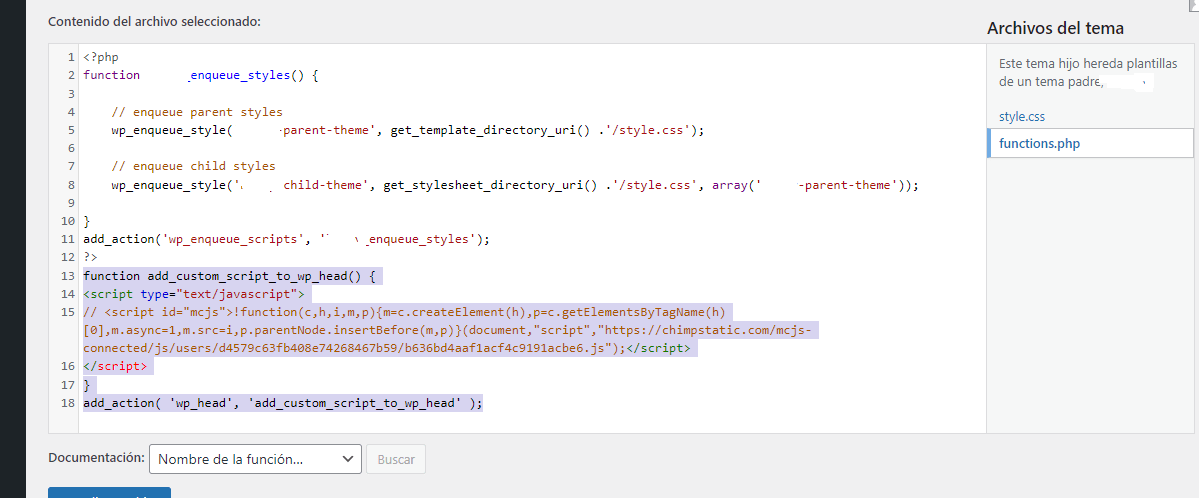The image size is (1199, 498).
Task: Click the "// enqueue child styles" comment
Action: 193,166
